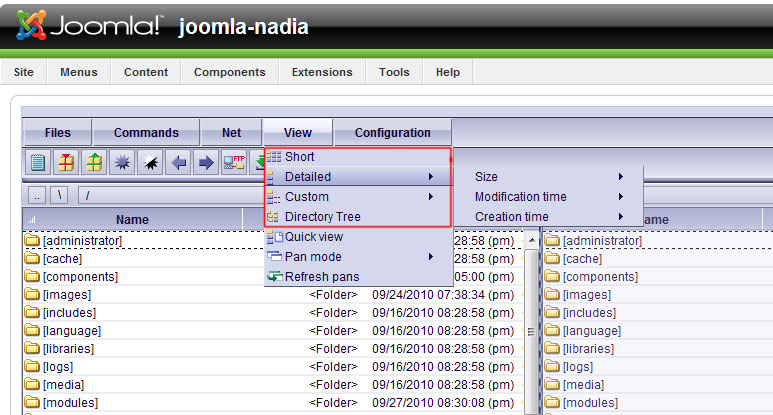Expand the Size submenu
Screen dimensions: 773x415
[548, 176]
